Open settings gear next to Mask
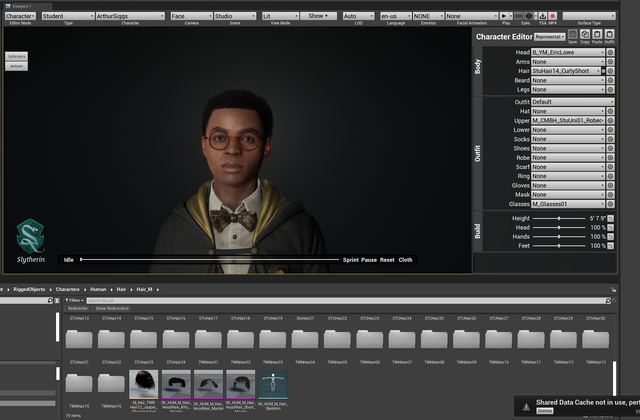 pyautogui.click(x=610, y=195)
